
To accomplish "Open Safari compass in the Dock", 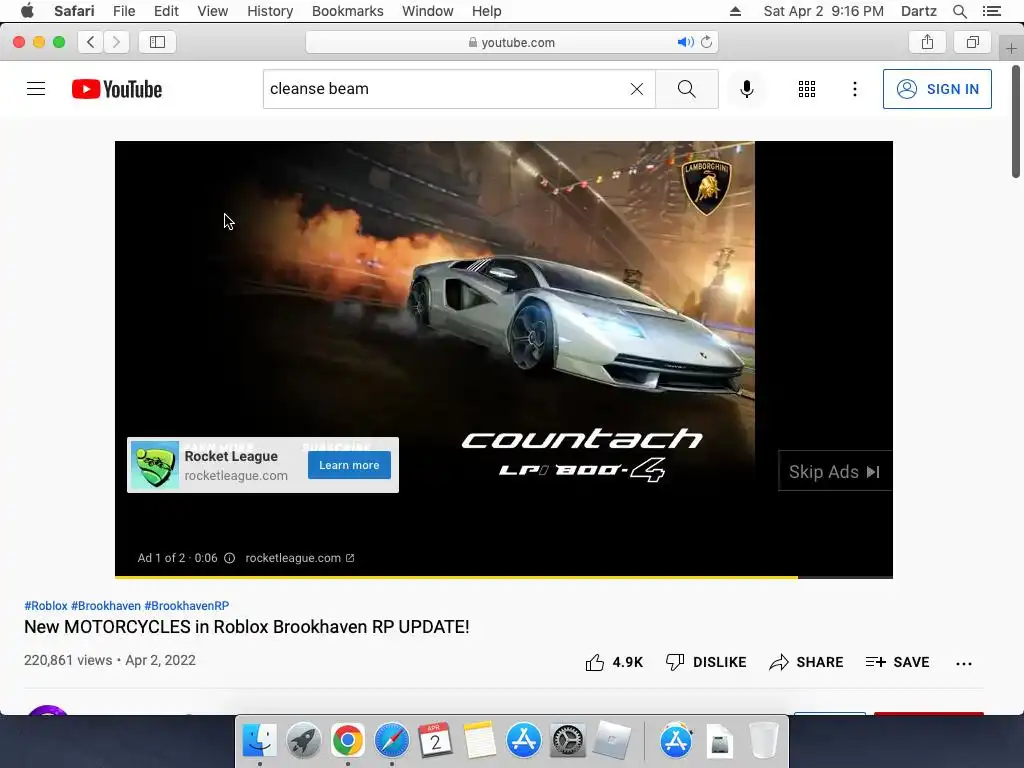I will click(x=391, y=741).
